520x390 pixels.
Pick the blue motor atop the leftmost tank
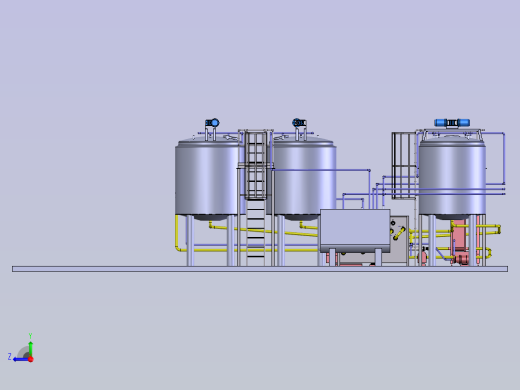(212, 123)
